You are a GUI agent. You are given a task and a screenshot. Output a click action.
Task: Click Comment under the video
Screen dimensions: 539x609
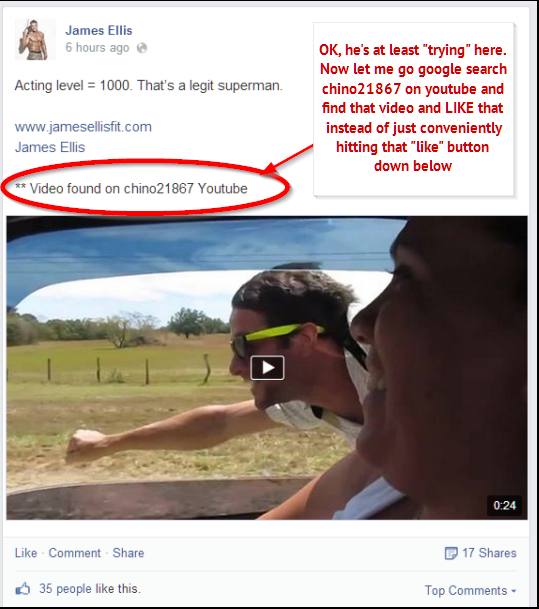point(74,553)
